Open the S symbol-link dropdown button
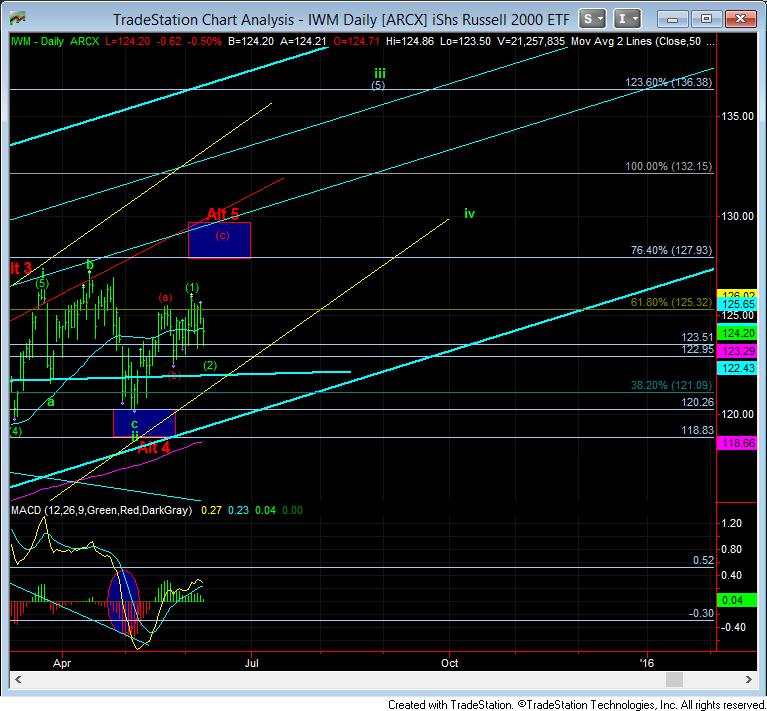The image size is (767, 711). (592, 19)
